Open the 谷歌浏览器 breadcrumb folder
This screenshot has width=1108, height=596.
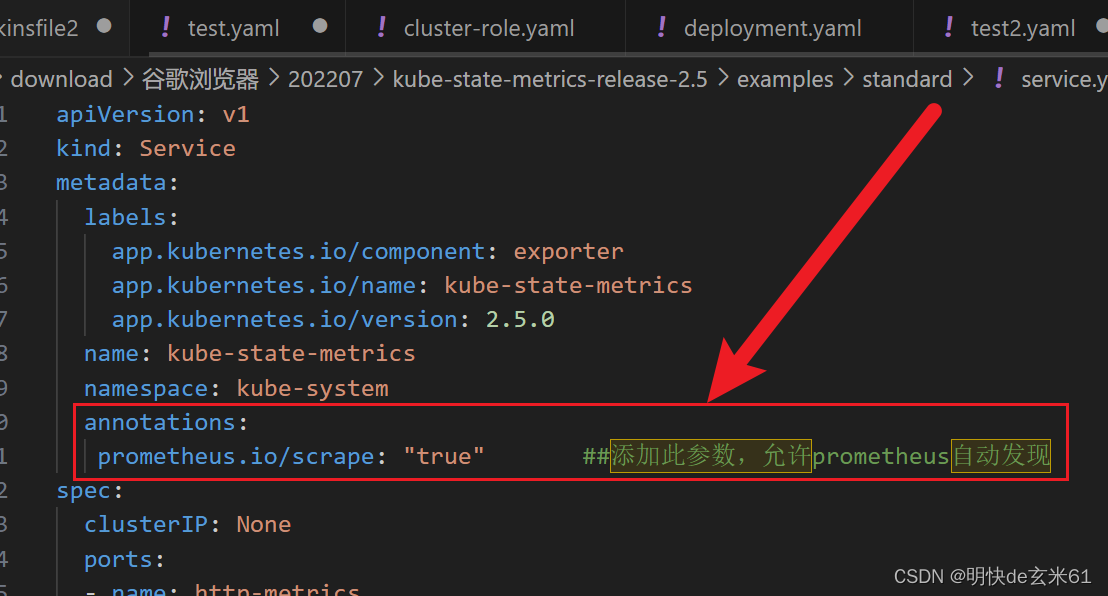(x=201, y=79)
